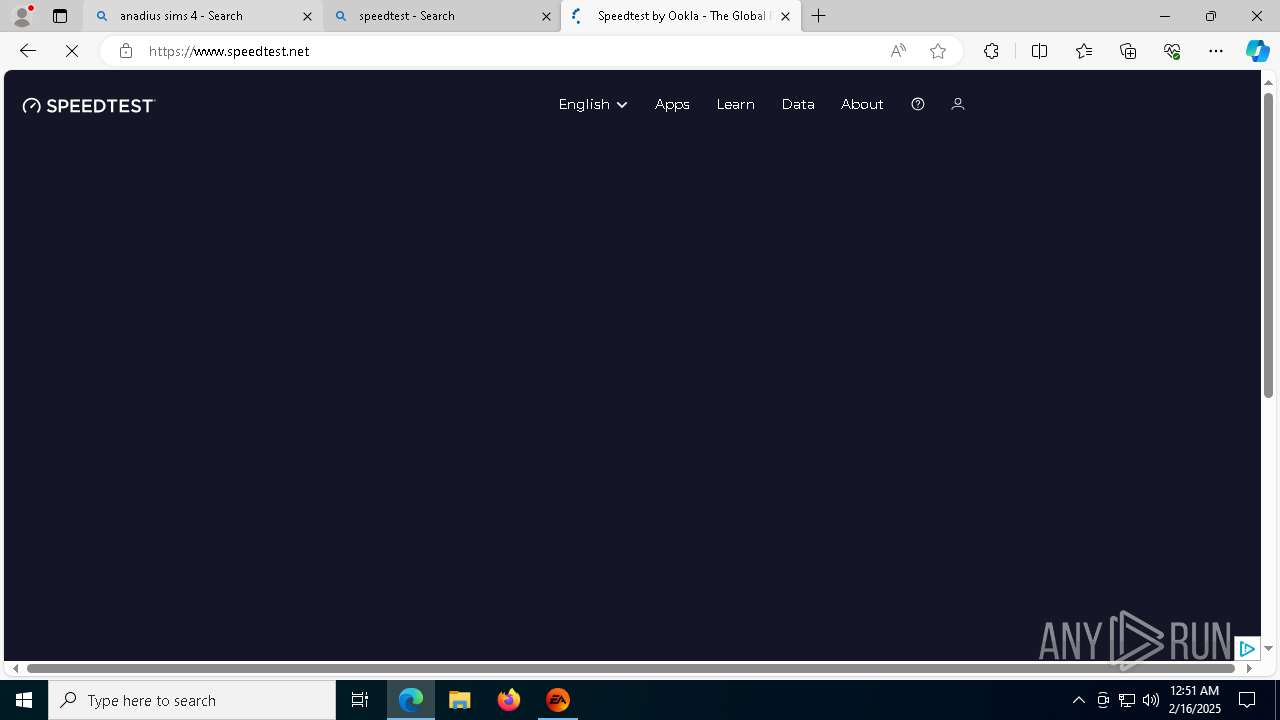Open the clock and date flyout
The width and height of the screenshot is (1280, 720).
point(1194,700)
